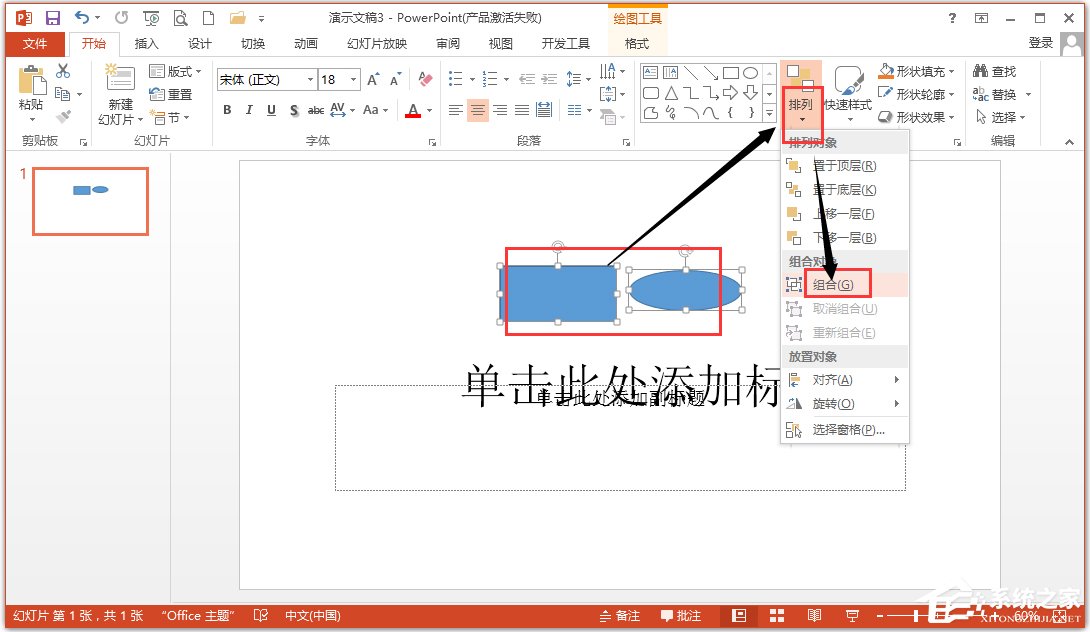
Task: Click the Undo arrow icon
Action: pos(82,17)
